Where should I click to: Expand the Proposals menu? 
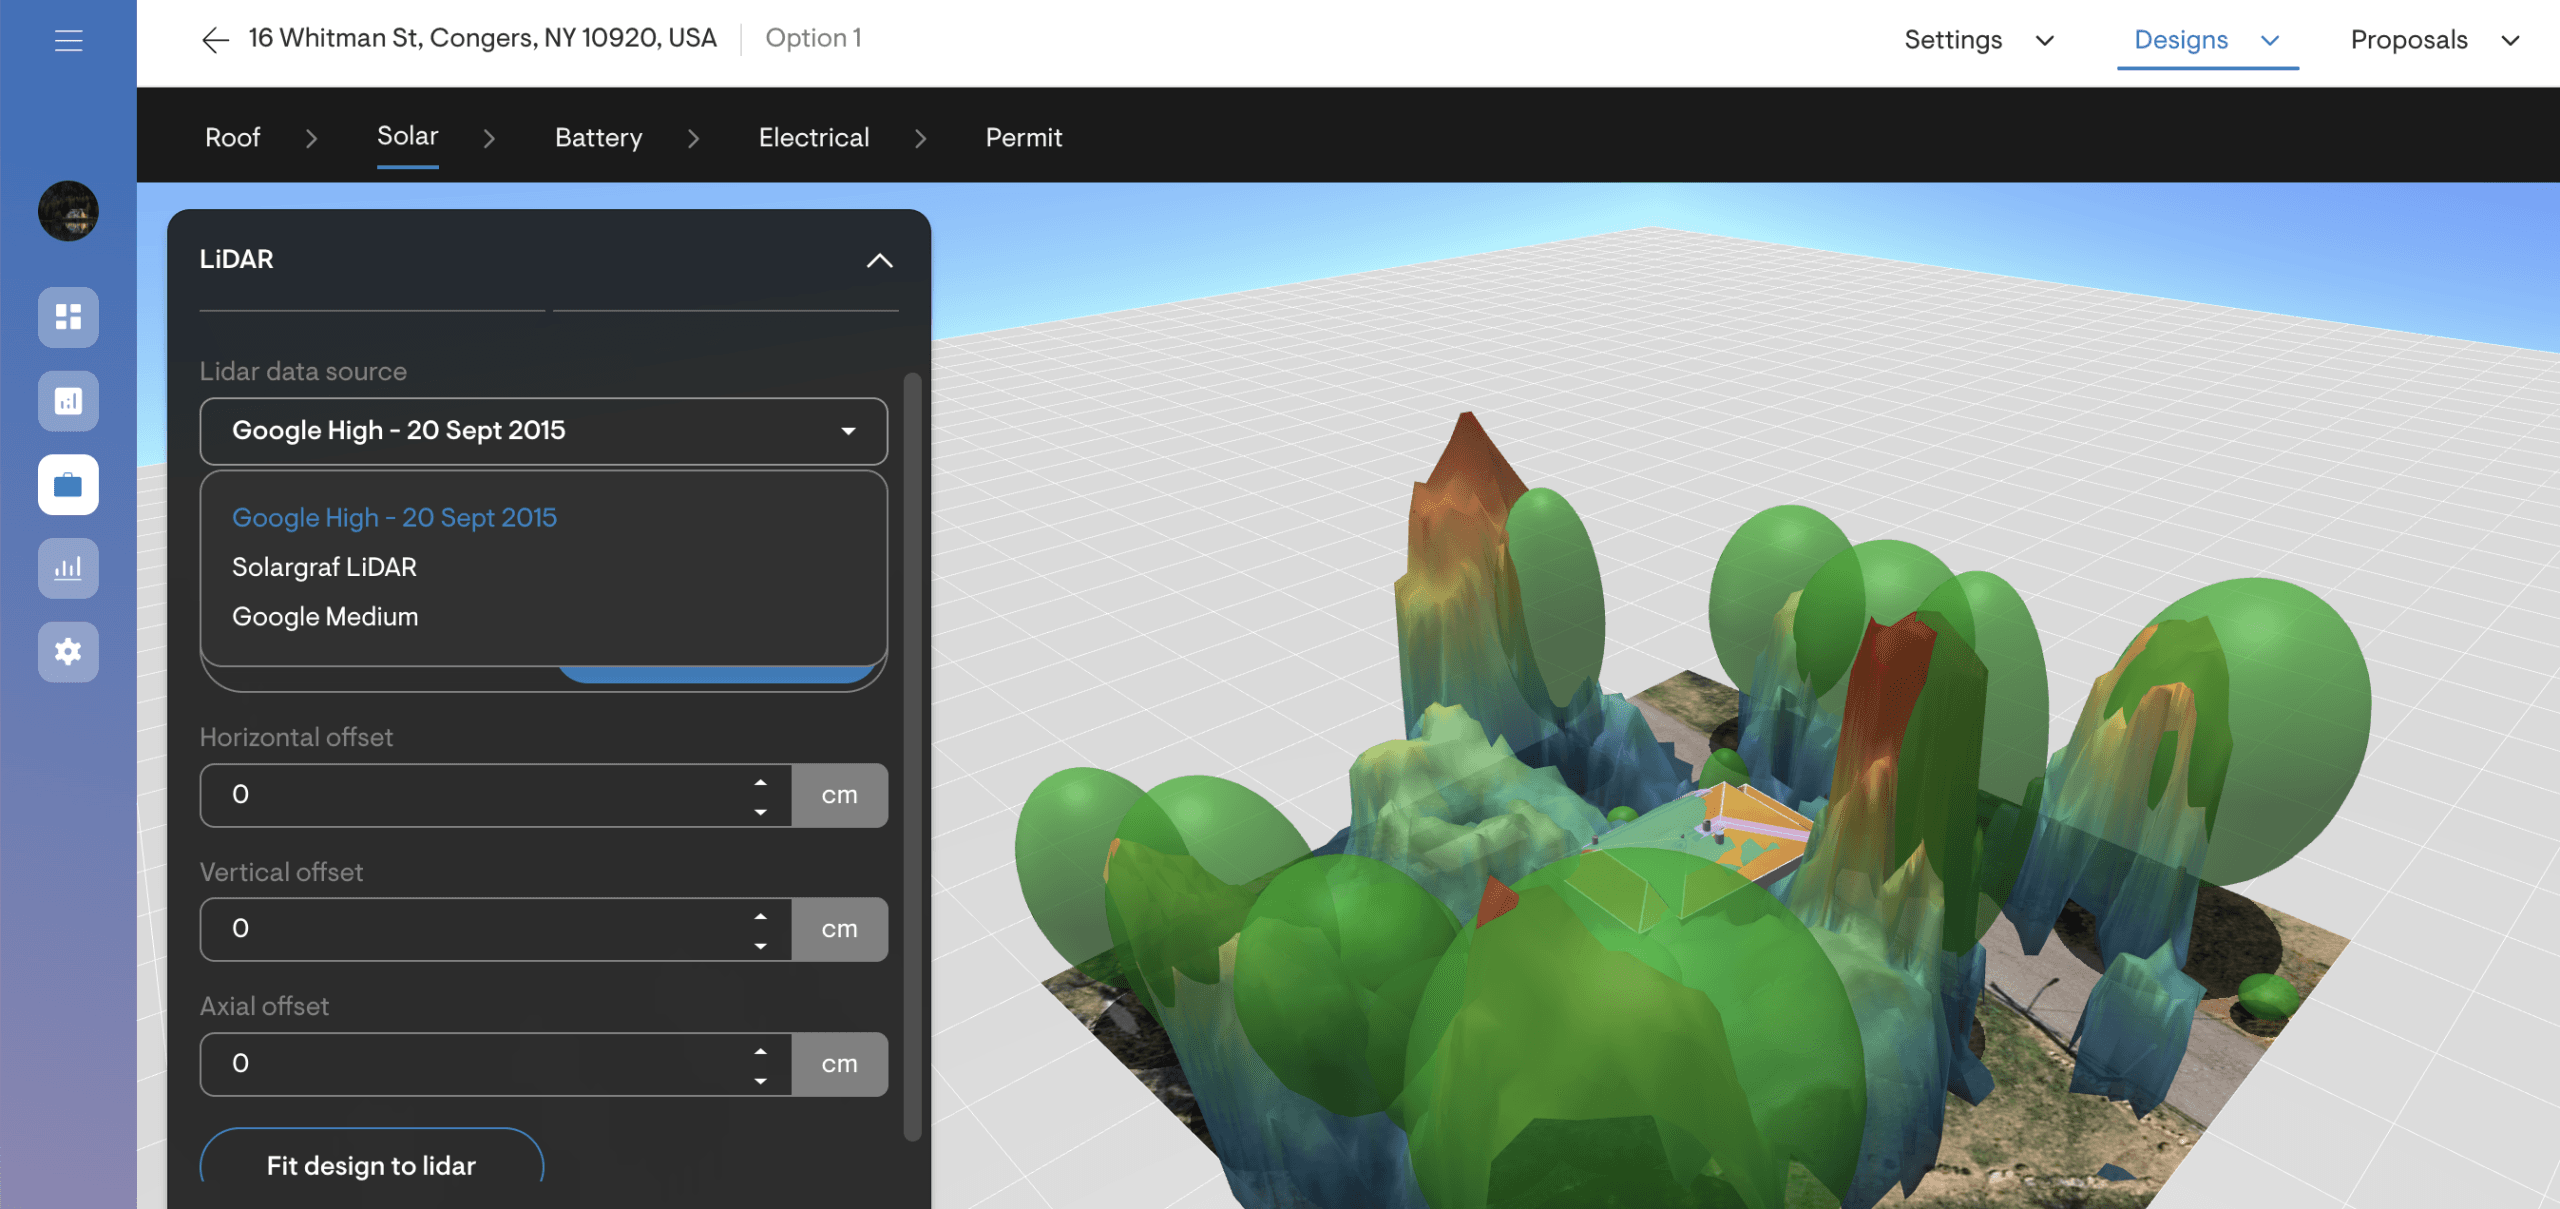click(x=2435, y=40)
